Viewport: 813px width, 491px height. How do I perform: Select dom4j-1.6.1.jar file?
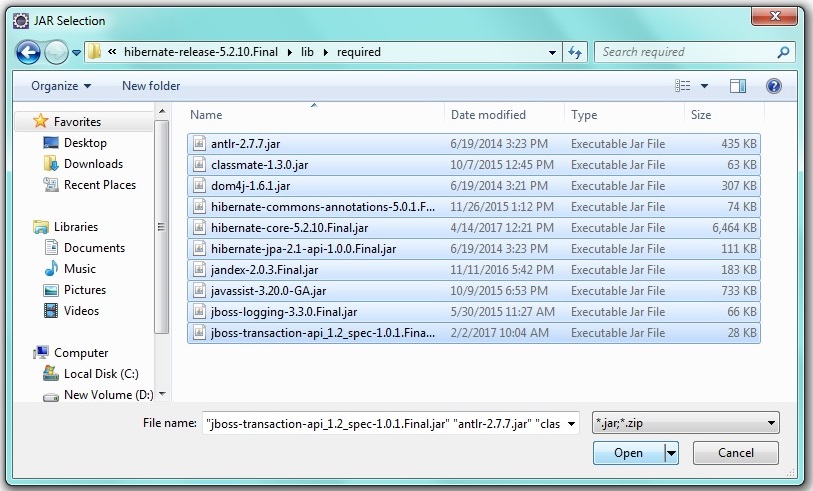[474, 186]
